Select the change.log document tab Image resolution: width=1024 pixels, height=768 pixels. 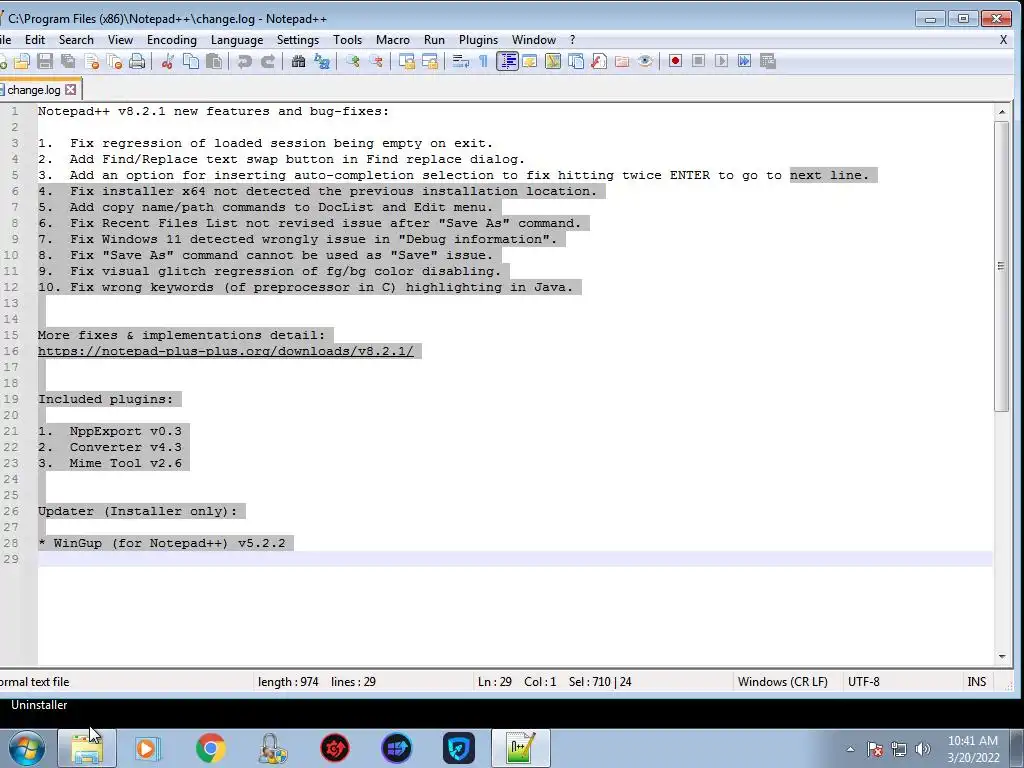(34, 89)
